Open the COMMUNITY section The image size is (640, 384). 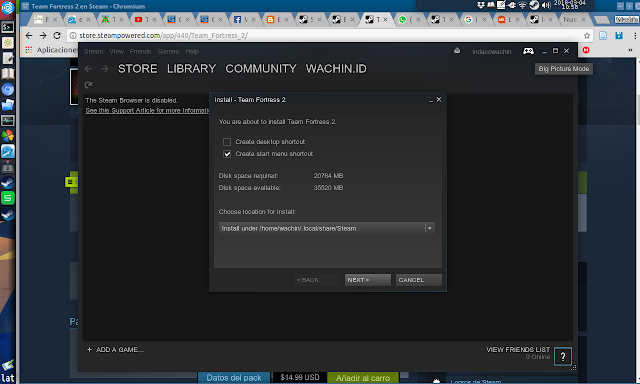(x=261, y=69)
